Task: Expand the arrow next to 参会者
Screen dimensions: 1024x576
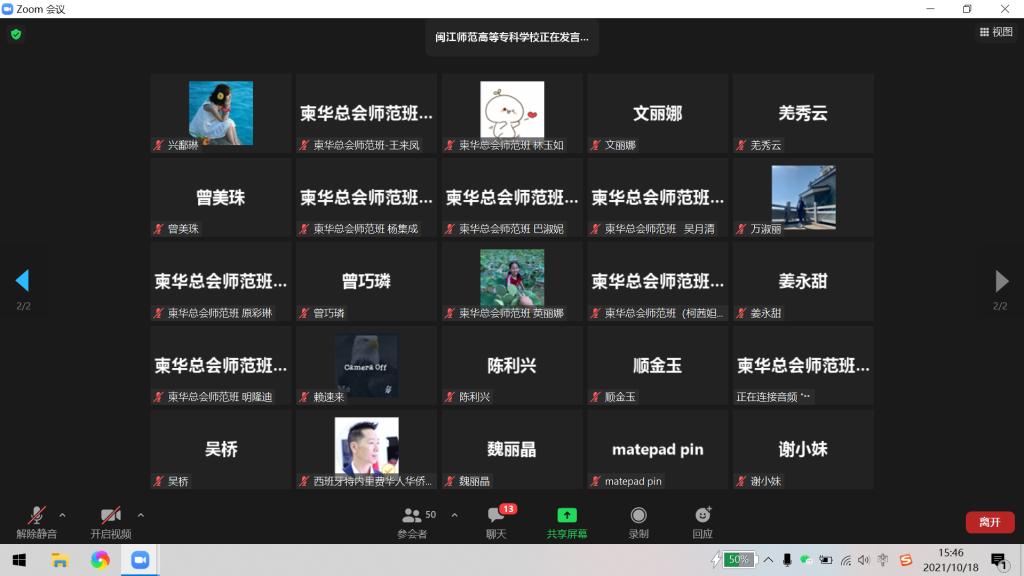Action: [454, 515]
